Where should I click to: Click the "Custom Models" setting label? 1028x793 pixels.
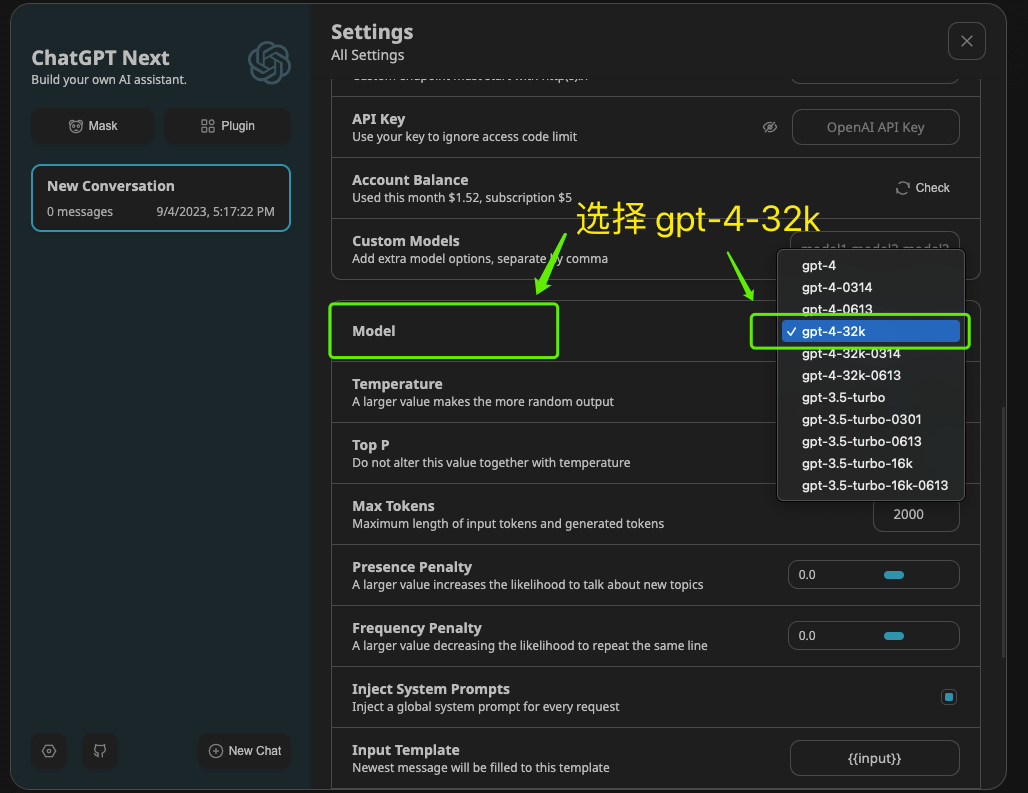(405, 241)
